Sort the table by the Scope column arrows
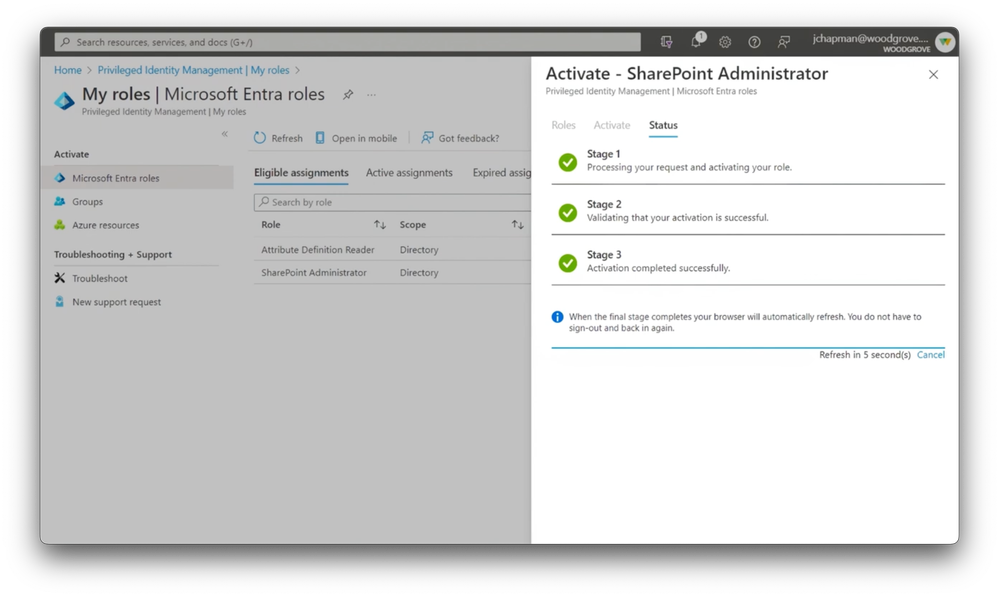999x597 pixels. (517, 225)
